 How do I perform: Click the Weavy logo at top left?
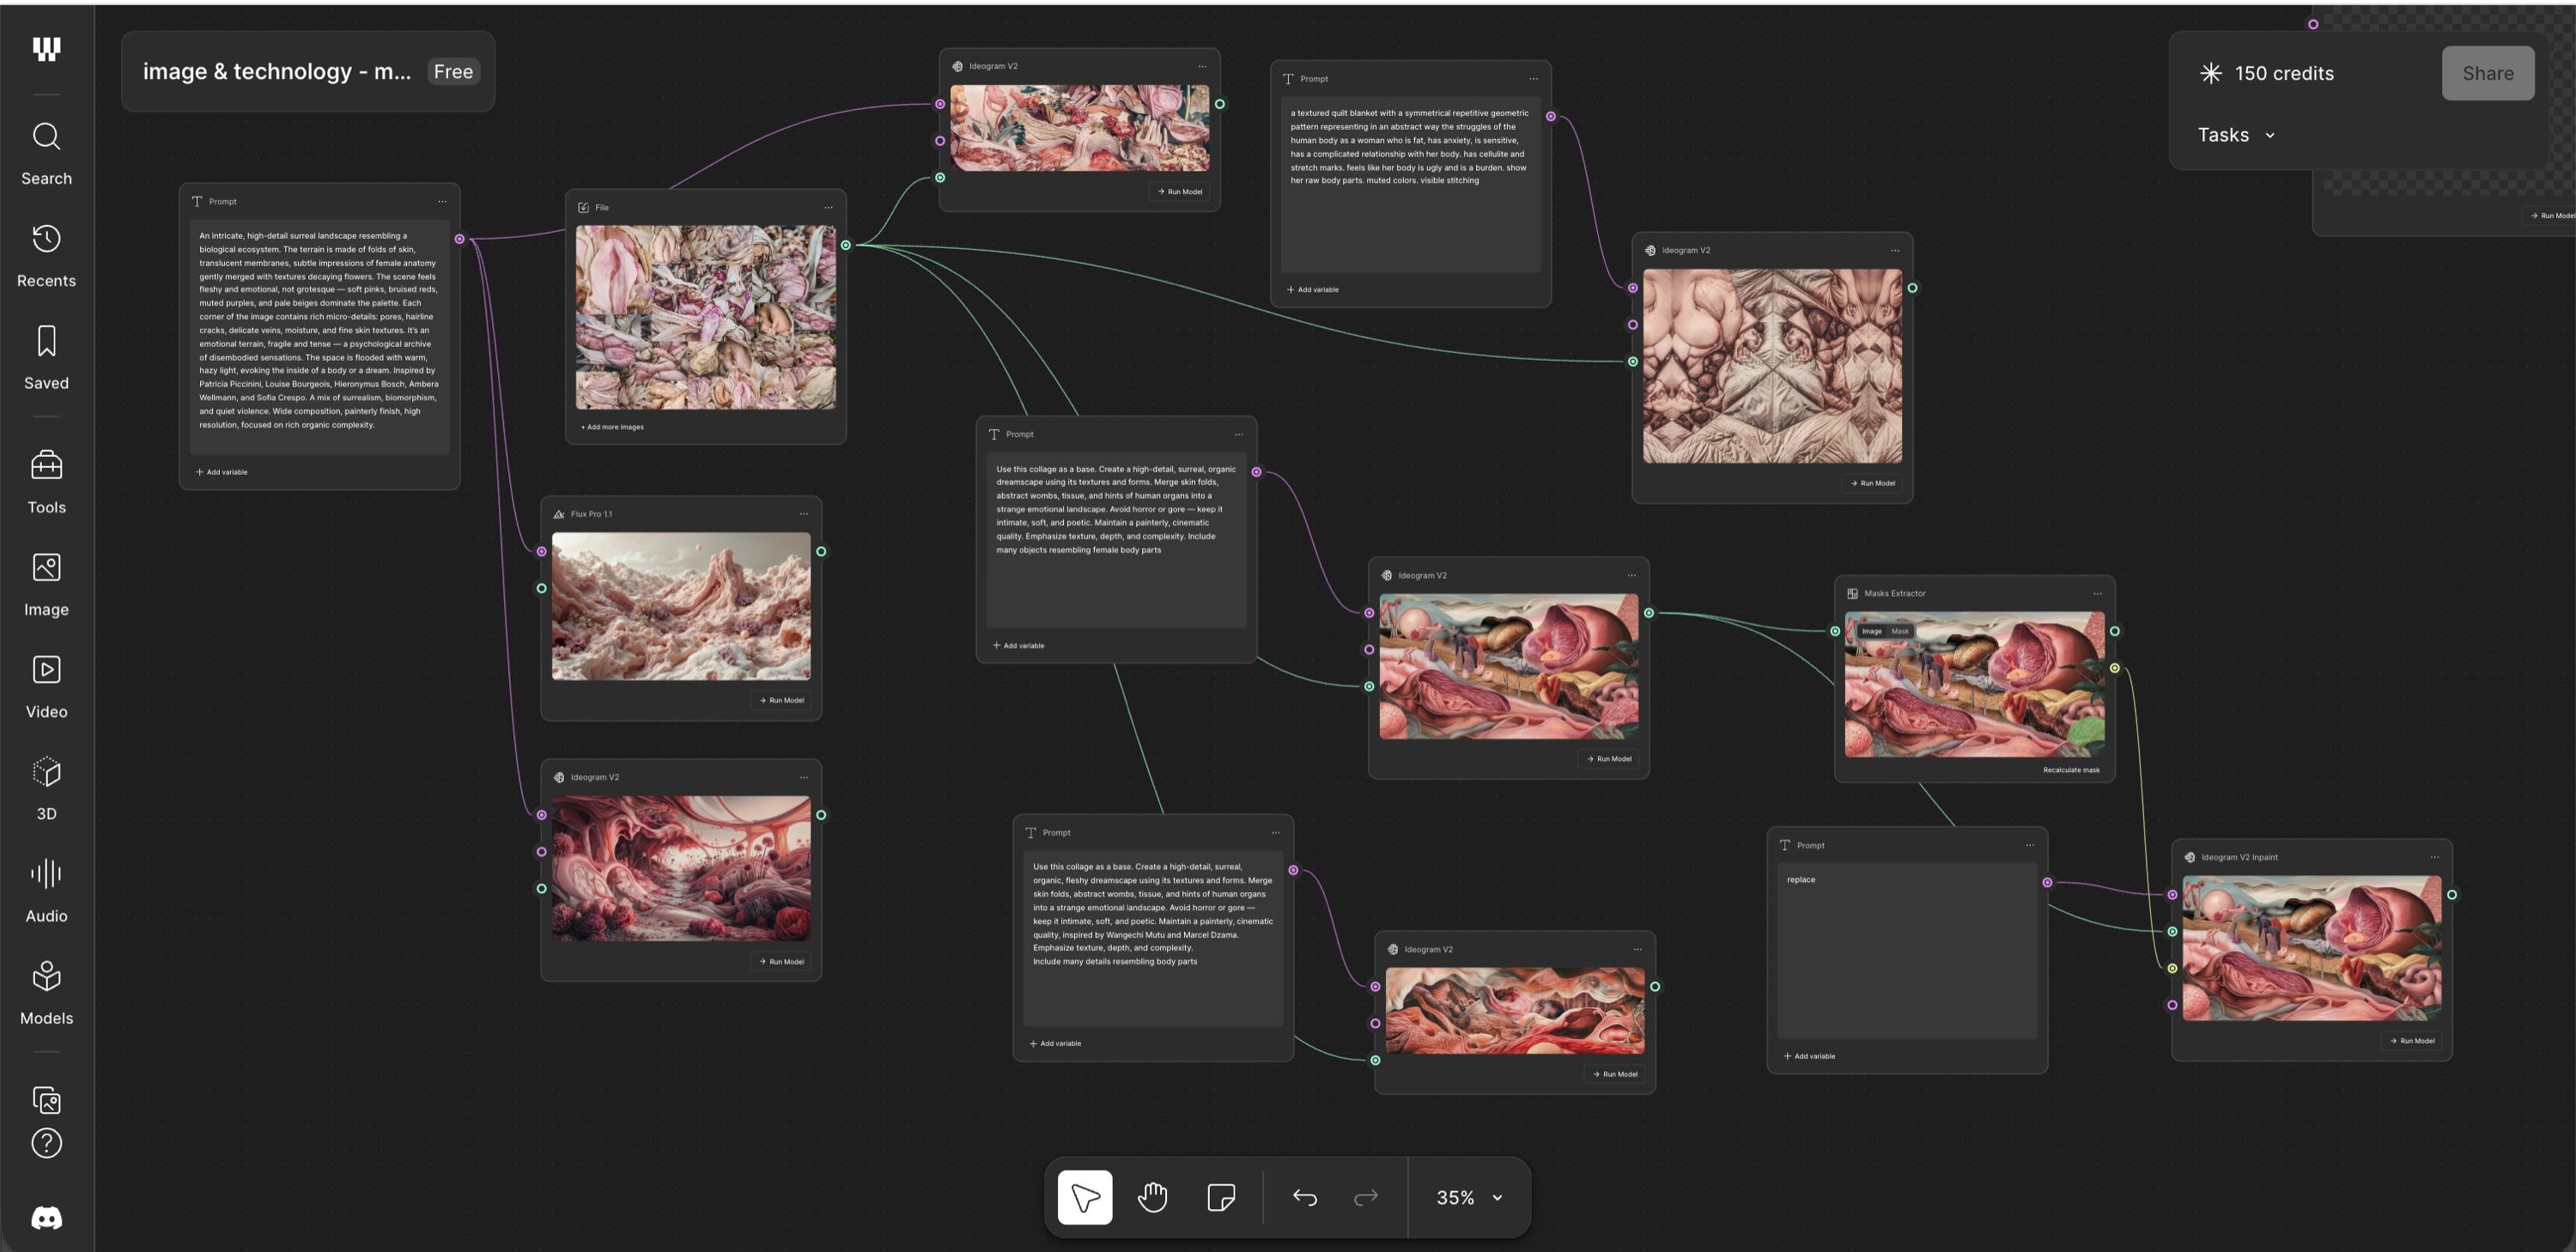point(46,48)
